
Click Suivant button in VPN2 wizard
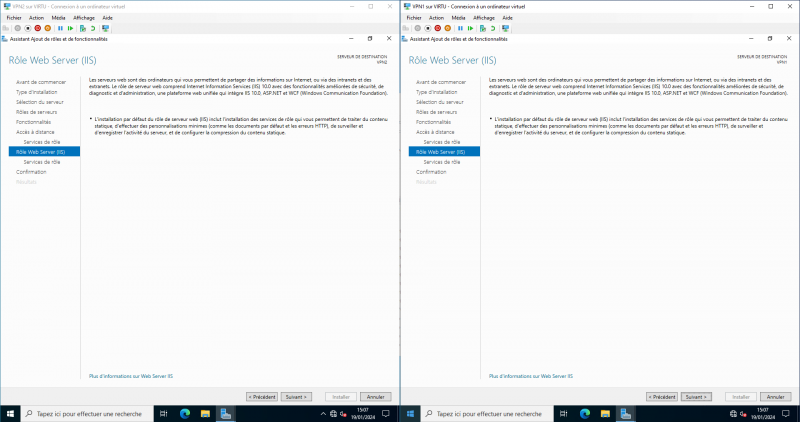click(x=296, y=397)
